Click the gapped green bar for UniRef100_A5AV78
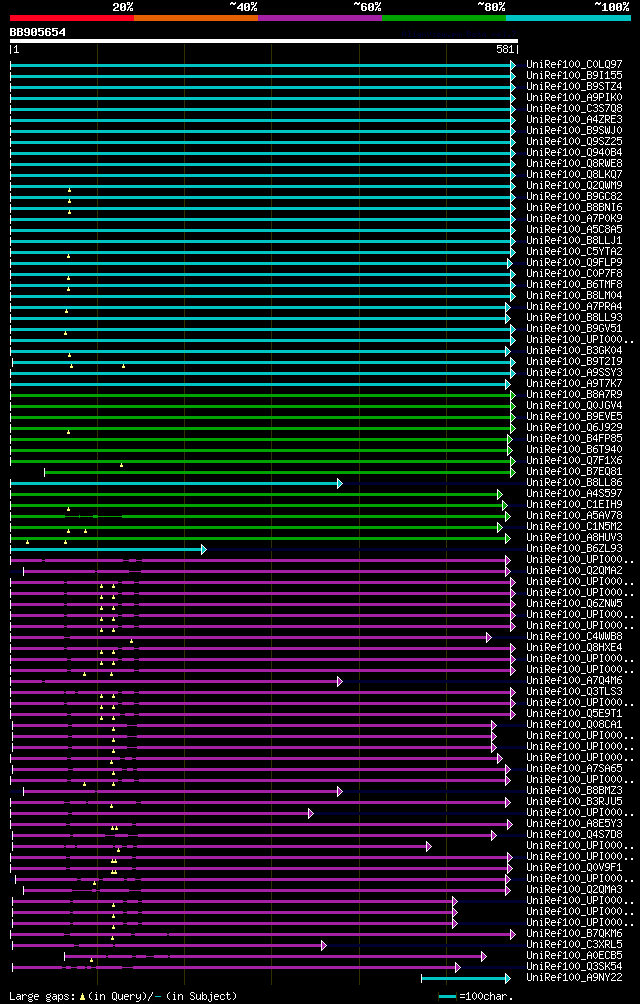Image resolution: width=640 pixels, height=1004 pixels. point(260,515)
